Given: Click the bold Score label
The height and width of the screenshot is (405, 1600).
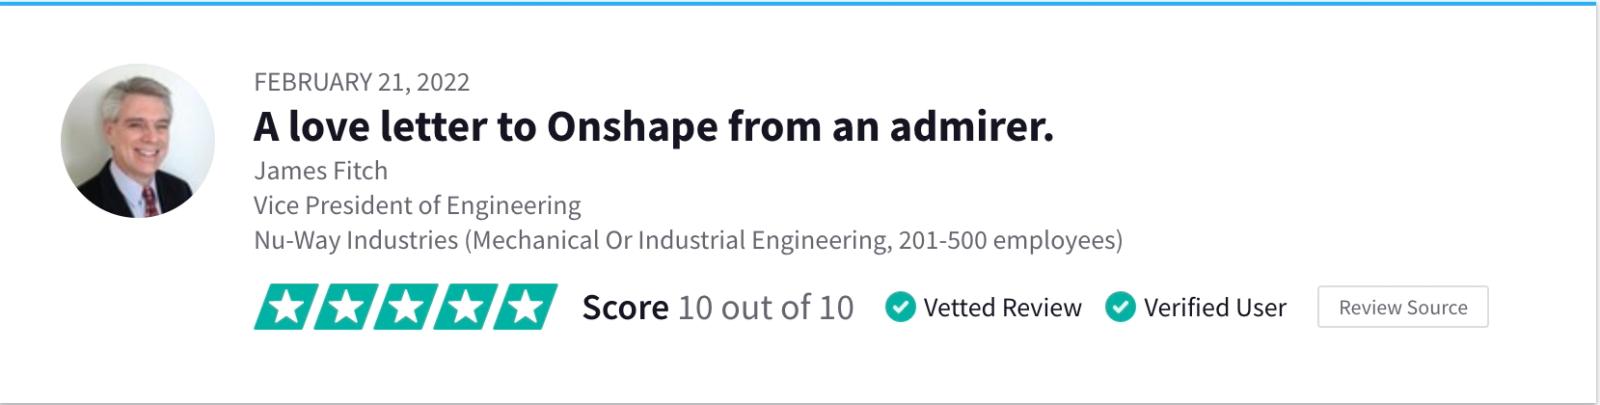Looking at the screenshot, I should point(625,307).
